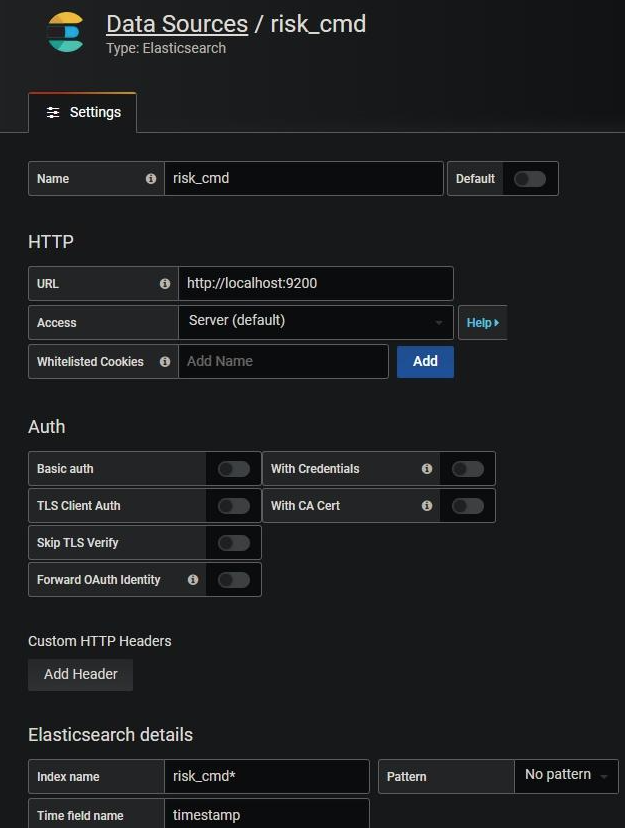Viewport: 625px width, 828px height.
Task: Select the Settings tab
Action: click(83, 113)
